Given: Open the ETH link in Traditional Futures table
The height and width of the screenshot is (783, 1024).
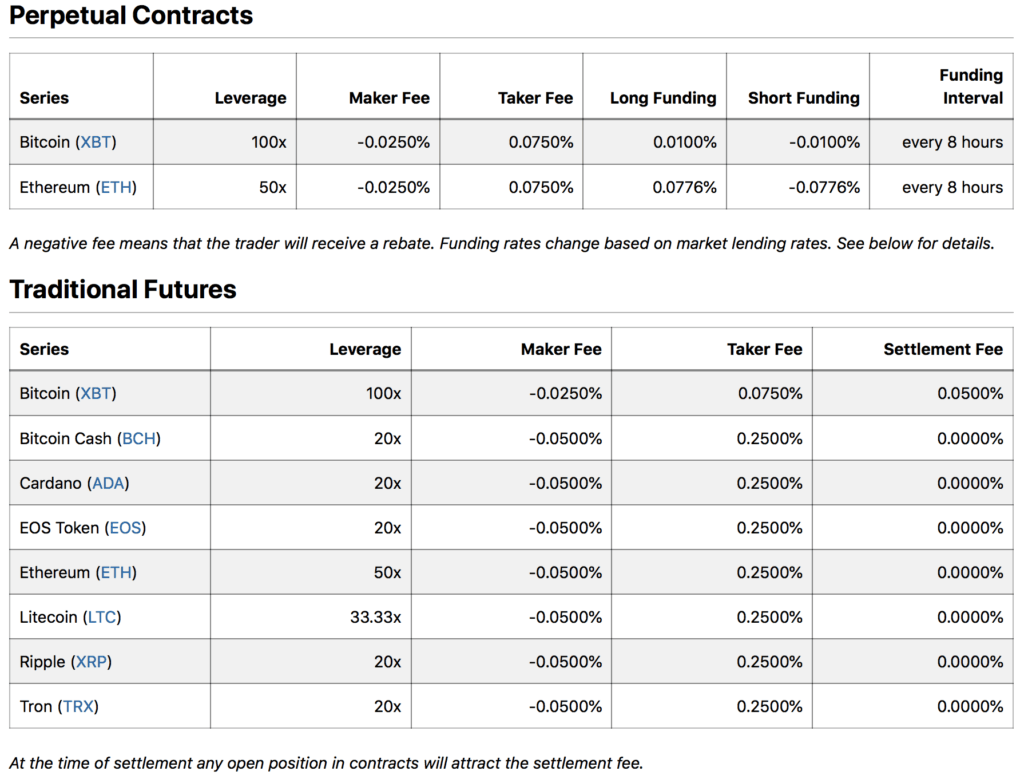Looking at the screenshot, I should point(117,573).
